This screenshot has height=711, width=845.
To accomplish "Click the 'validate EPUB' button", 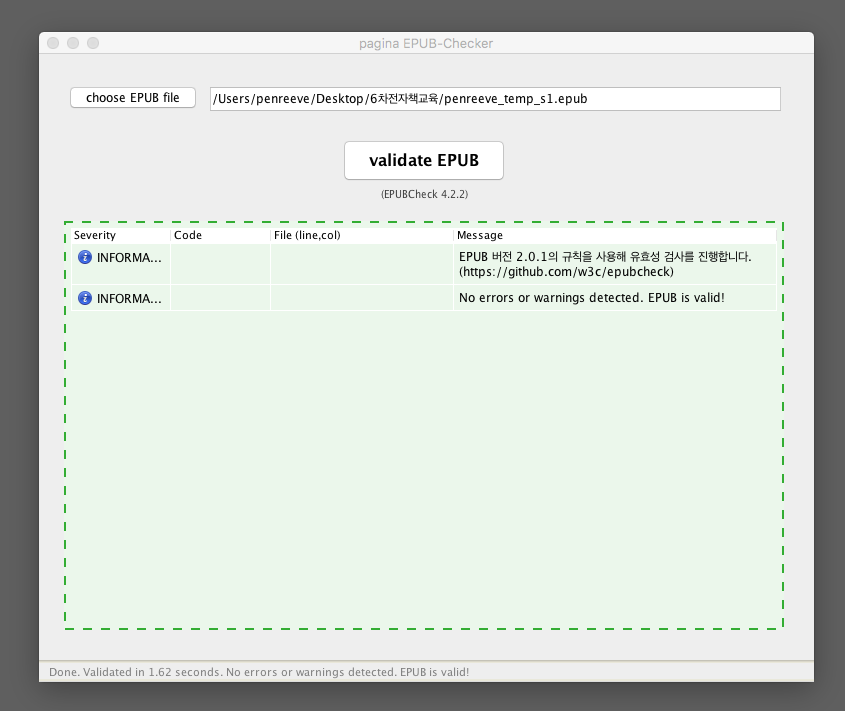I will pos(424,160).
